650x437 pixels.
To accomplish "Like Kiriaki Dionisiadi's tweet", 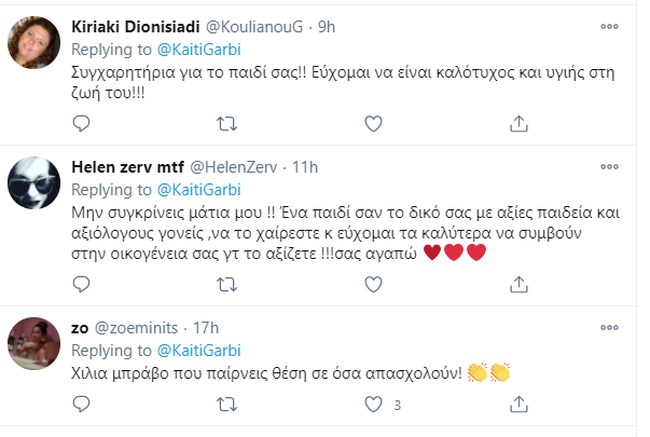I will pos(372,124).
